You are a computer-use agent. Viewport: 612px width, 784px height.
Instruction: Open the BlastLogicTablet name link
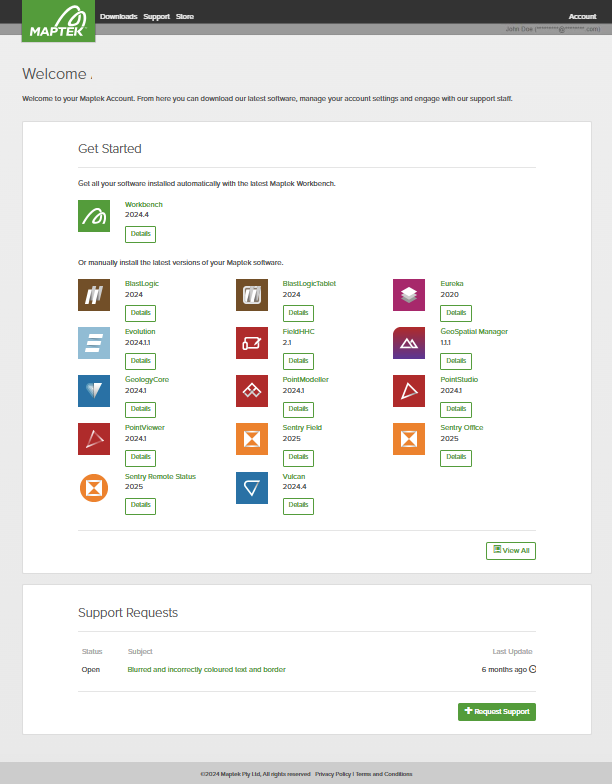pyautogui.click(x=310, y=284)
